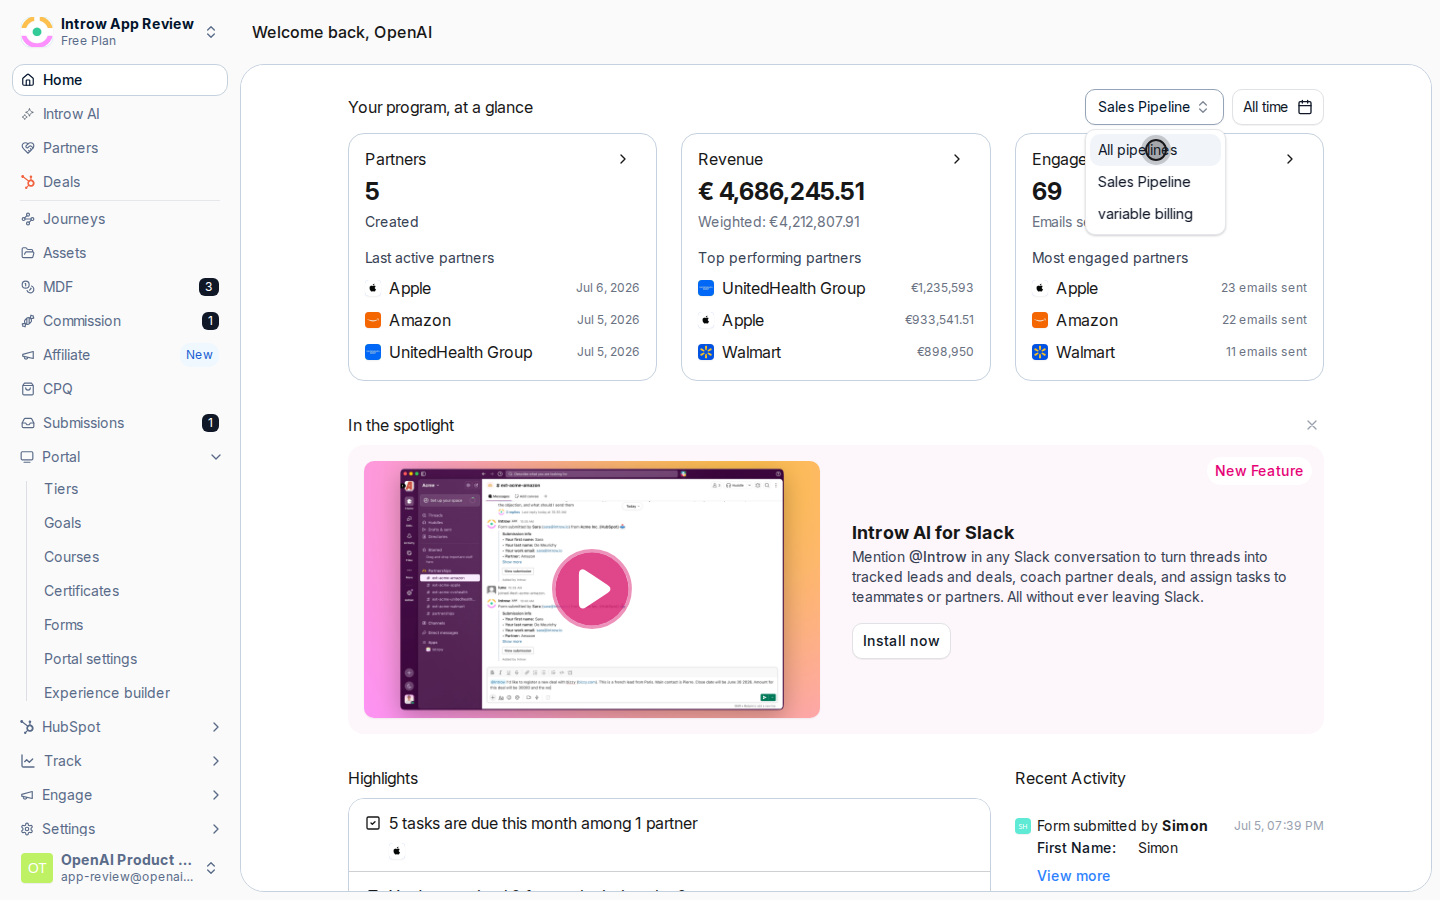Open Submissions inbox icon

pyautogui.click(x=28, y=423)
